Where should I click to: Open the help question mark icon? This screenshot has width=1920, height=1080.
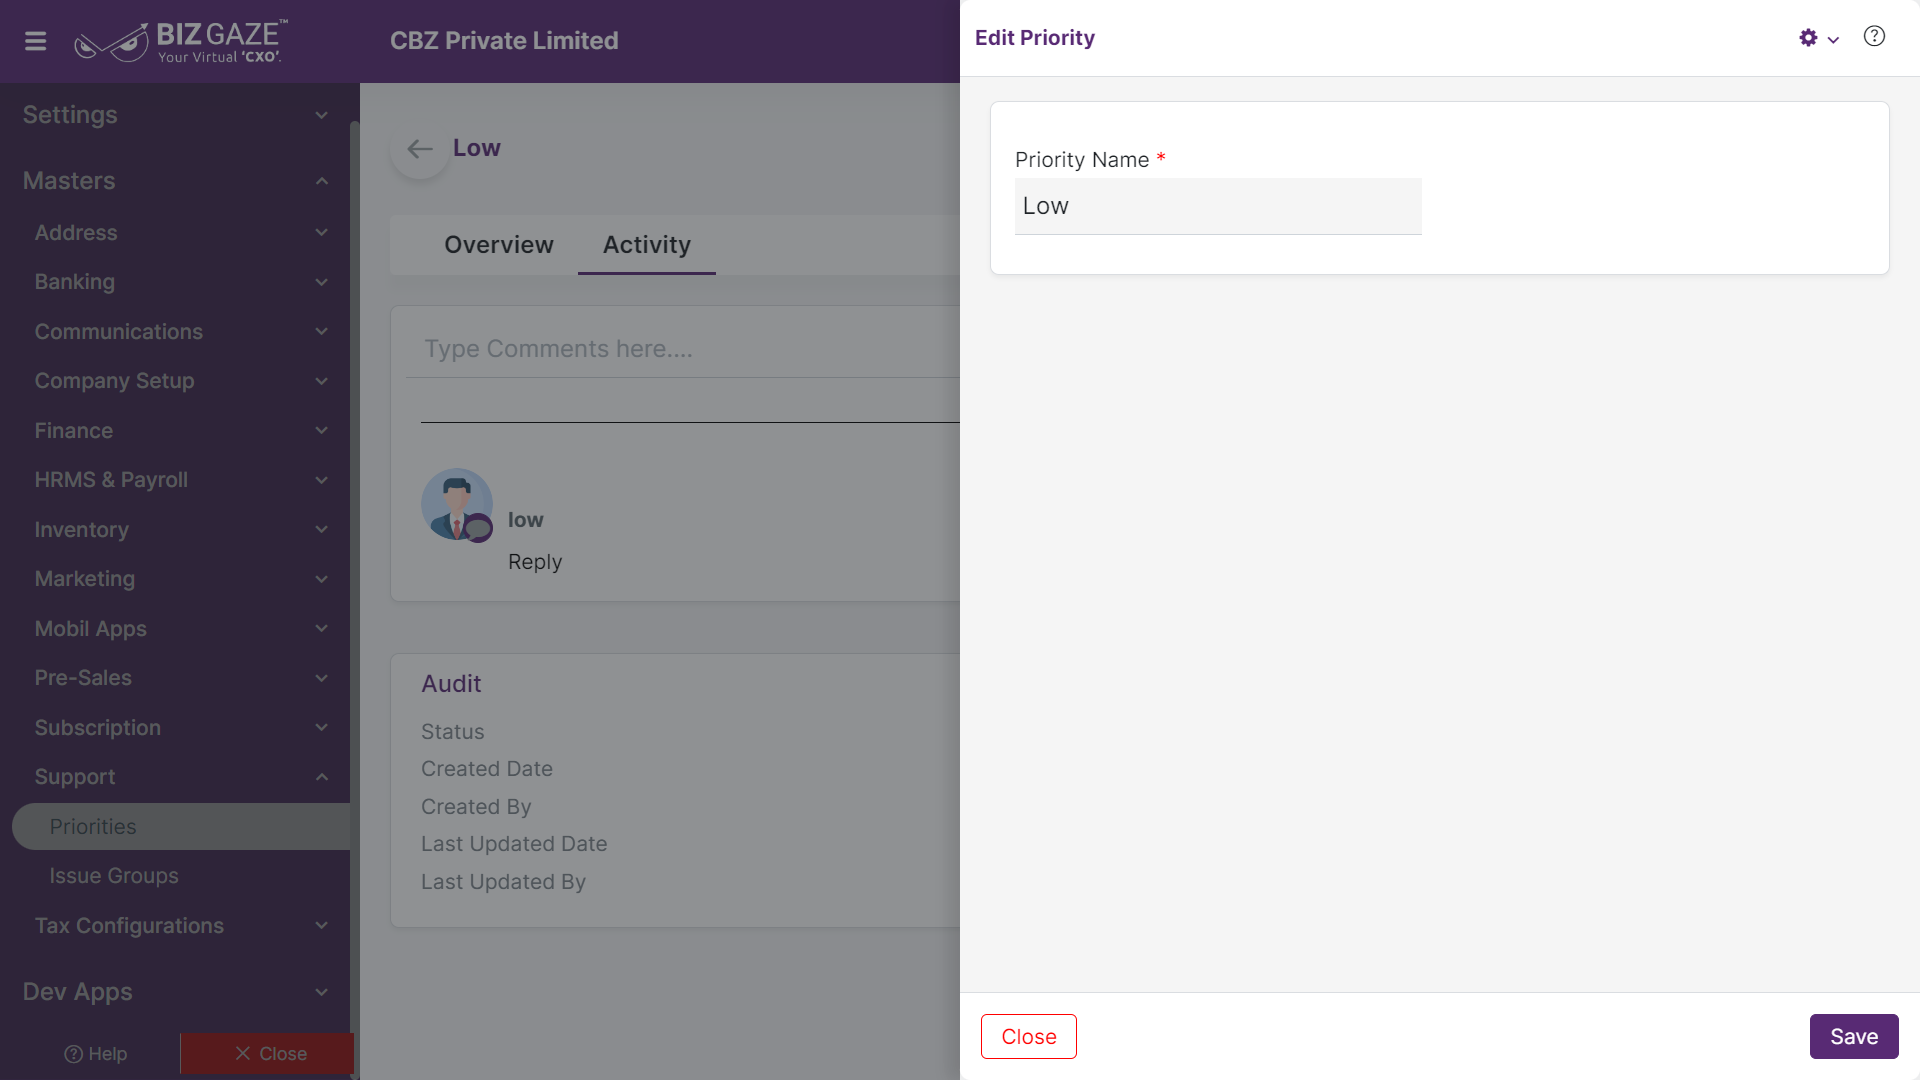point(1874,37)
